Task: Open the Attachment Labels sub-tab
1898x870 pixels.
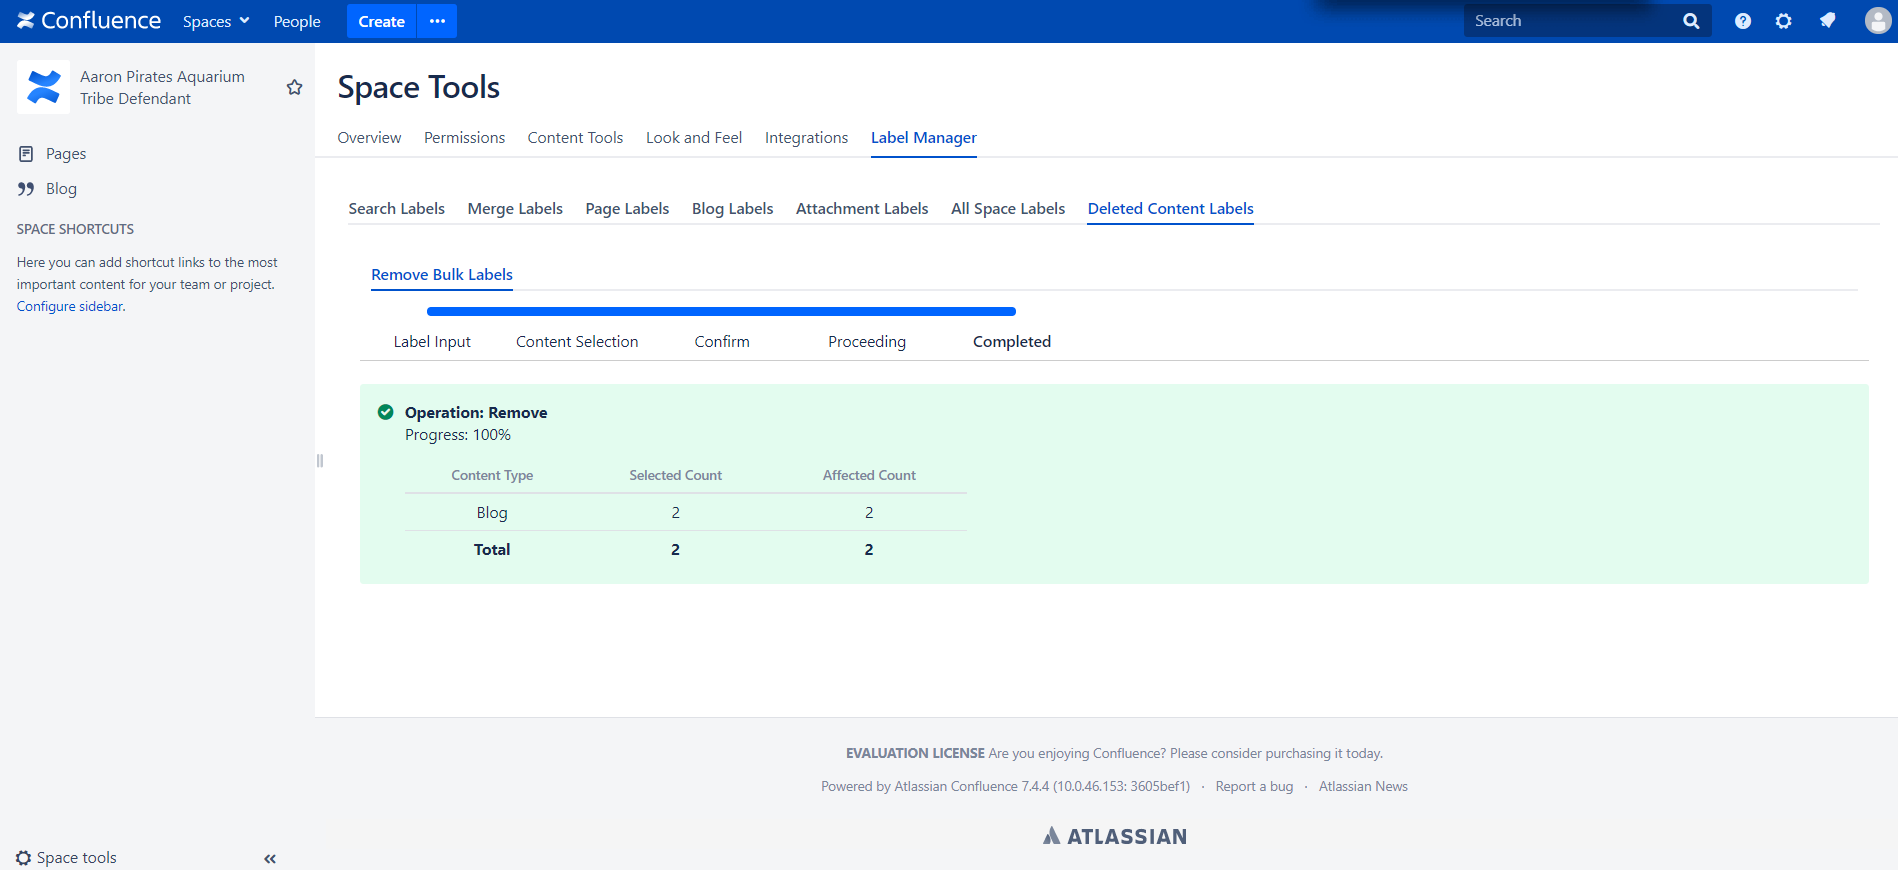Action: pos(862,209)
